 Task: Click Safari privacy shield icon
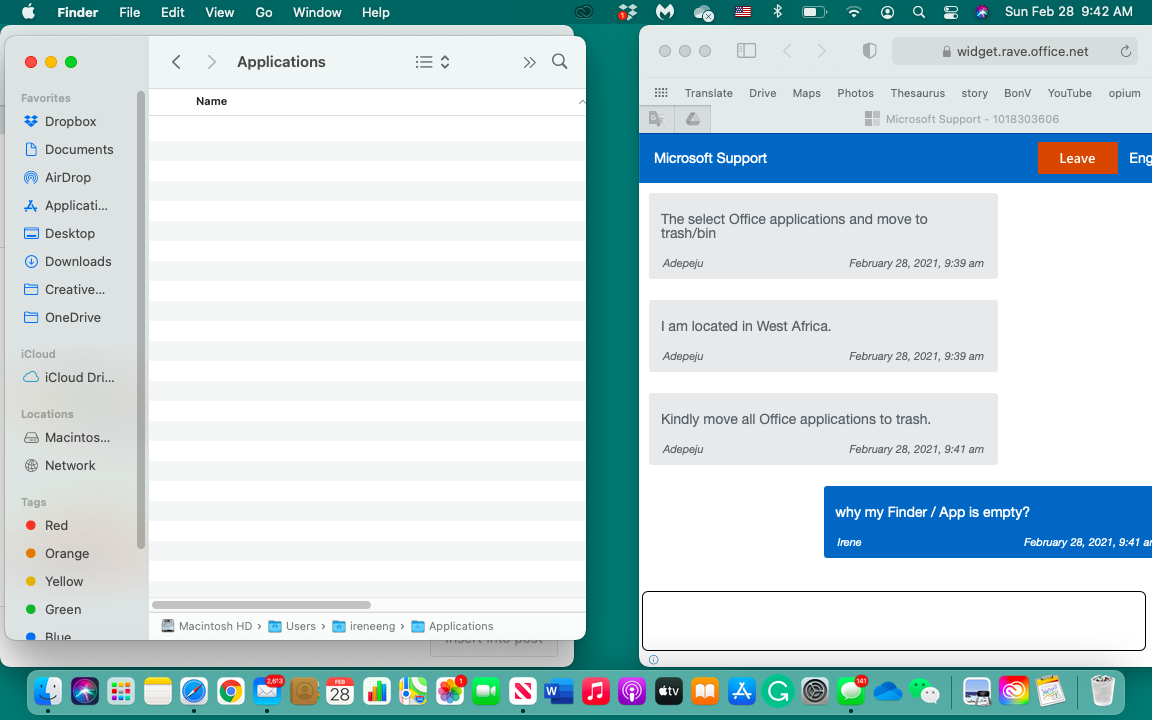coord(869,51)
